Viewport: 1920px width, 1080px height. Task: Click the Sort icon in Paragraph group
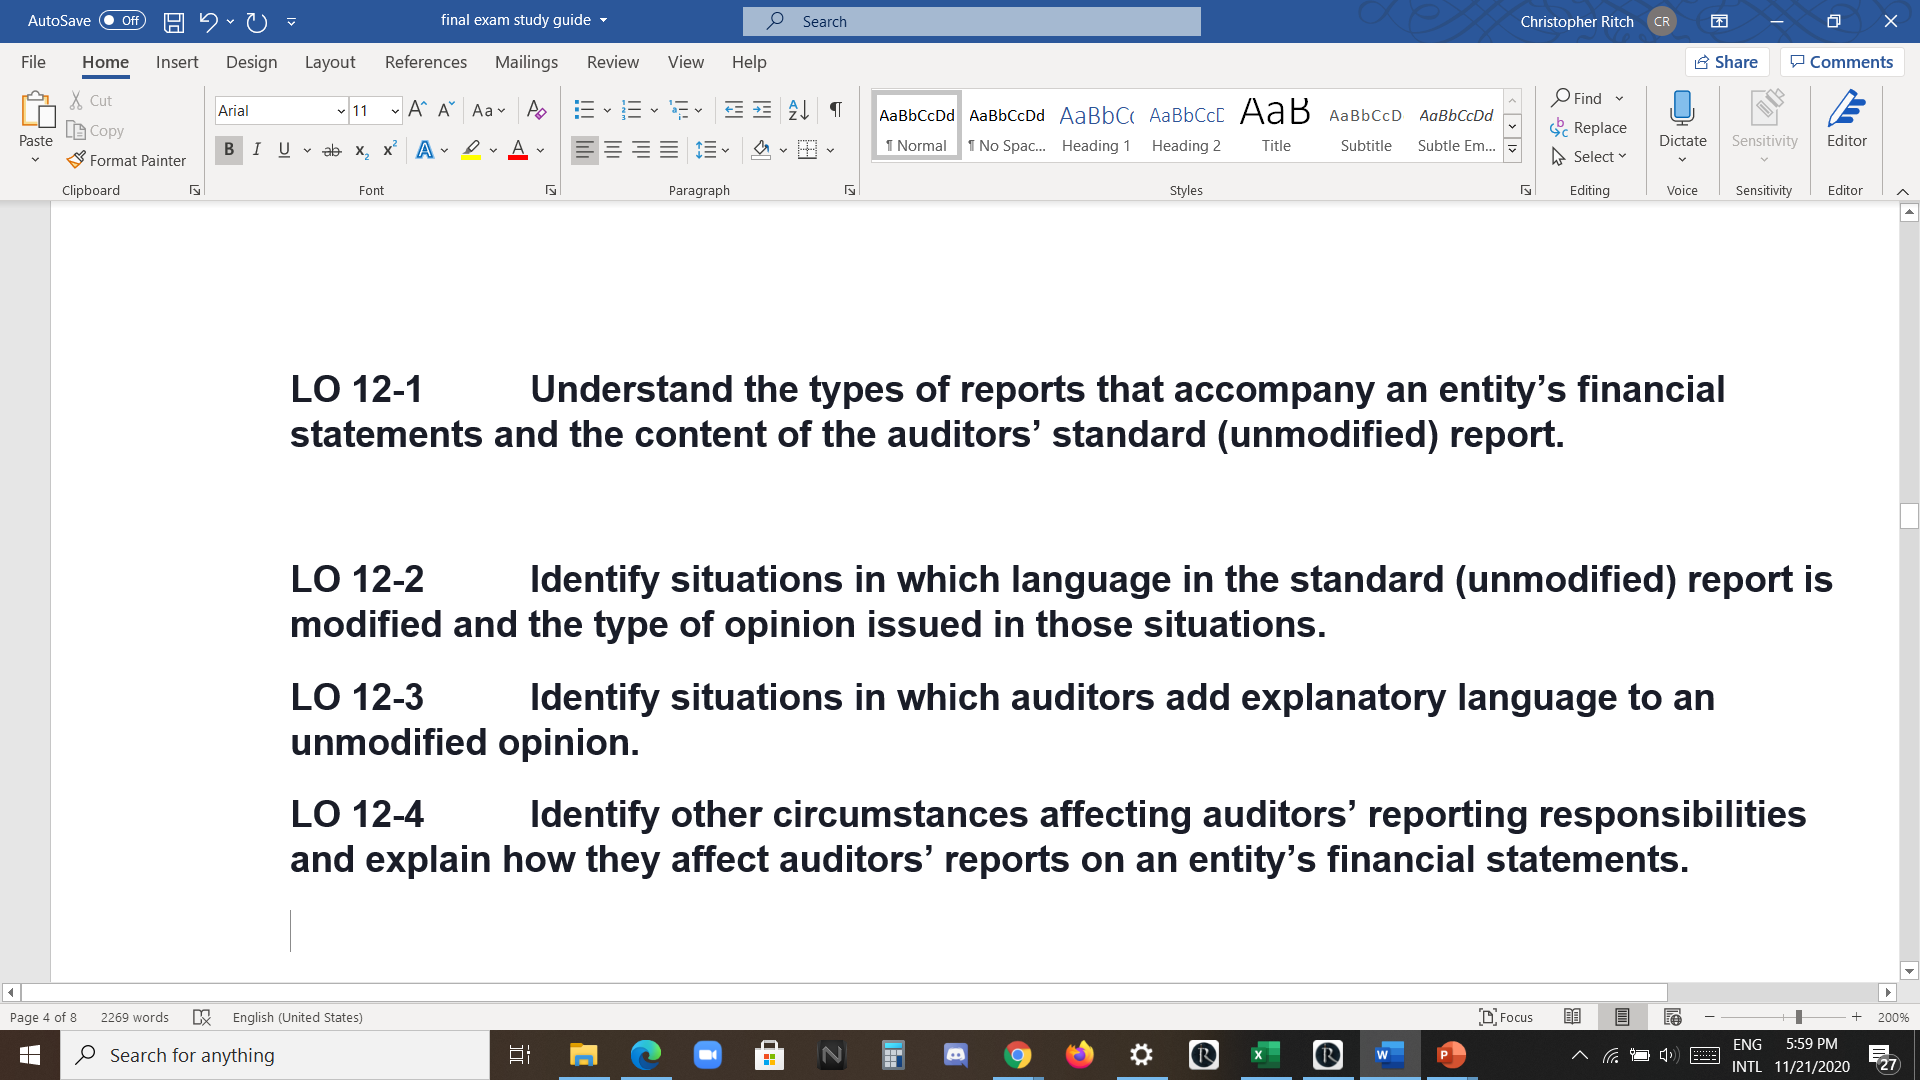[x=797, y=110]
